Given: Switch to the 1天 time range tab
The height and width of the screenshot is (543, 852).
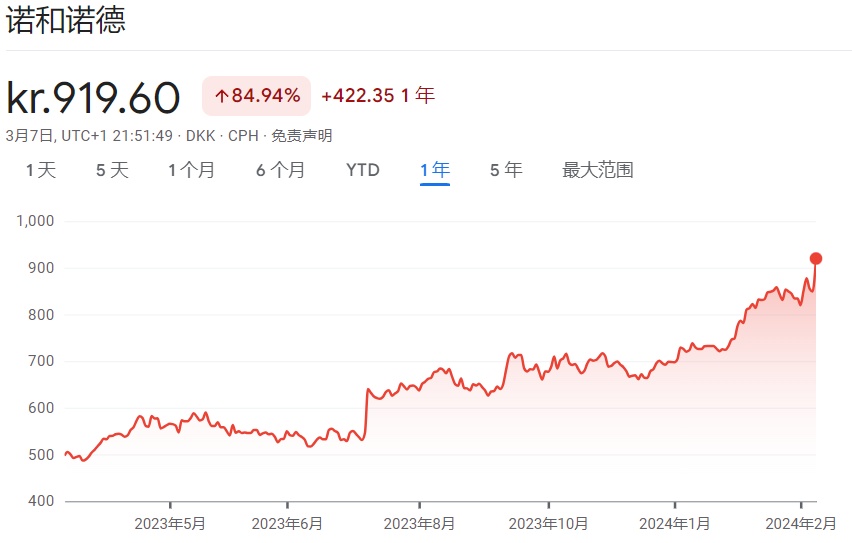Looking at the screenshot, I should click(x=41, y=170).
